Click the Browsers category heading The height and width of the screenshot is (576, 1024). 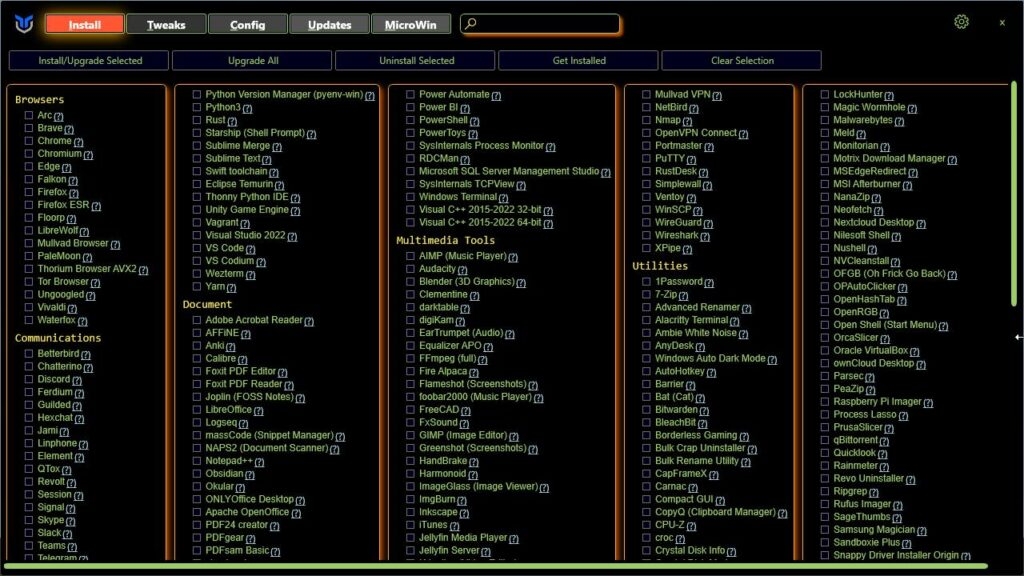coord(39,100)
